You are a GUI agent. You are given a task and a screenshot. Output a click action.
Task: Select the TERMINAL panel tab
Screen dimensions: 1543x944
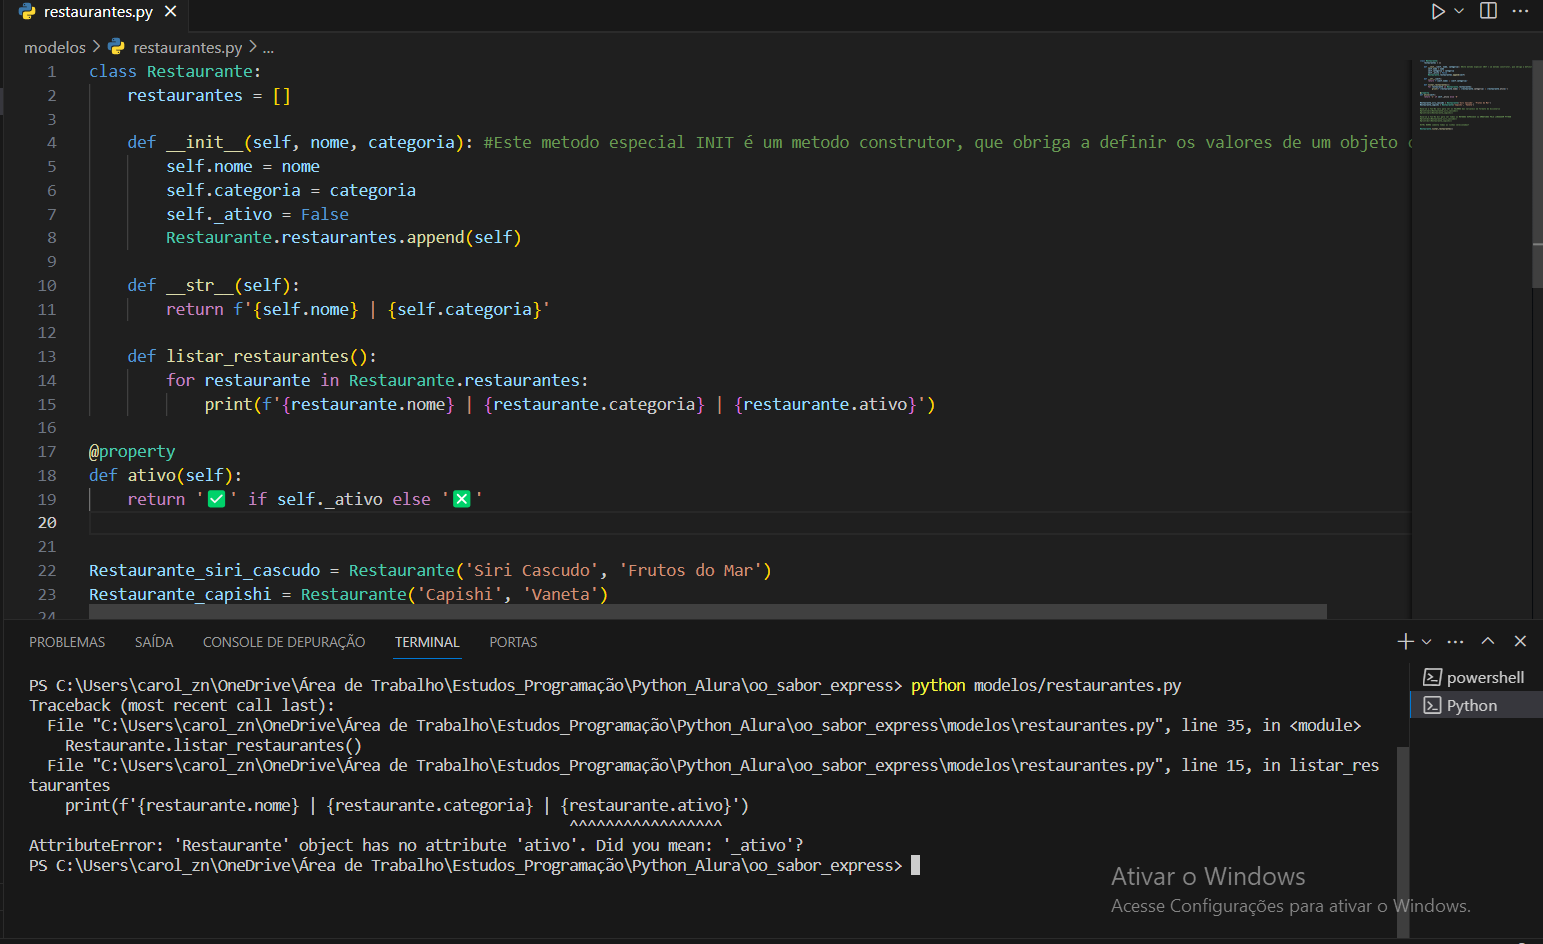[427, 642]
